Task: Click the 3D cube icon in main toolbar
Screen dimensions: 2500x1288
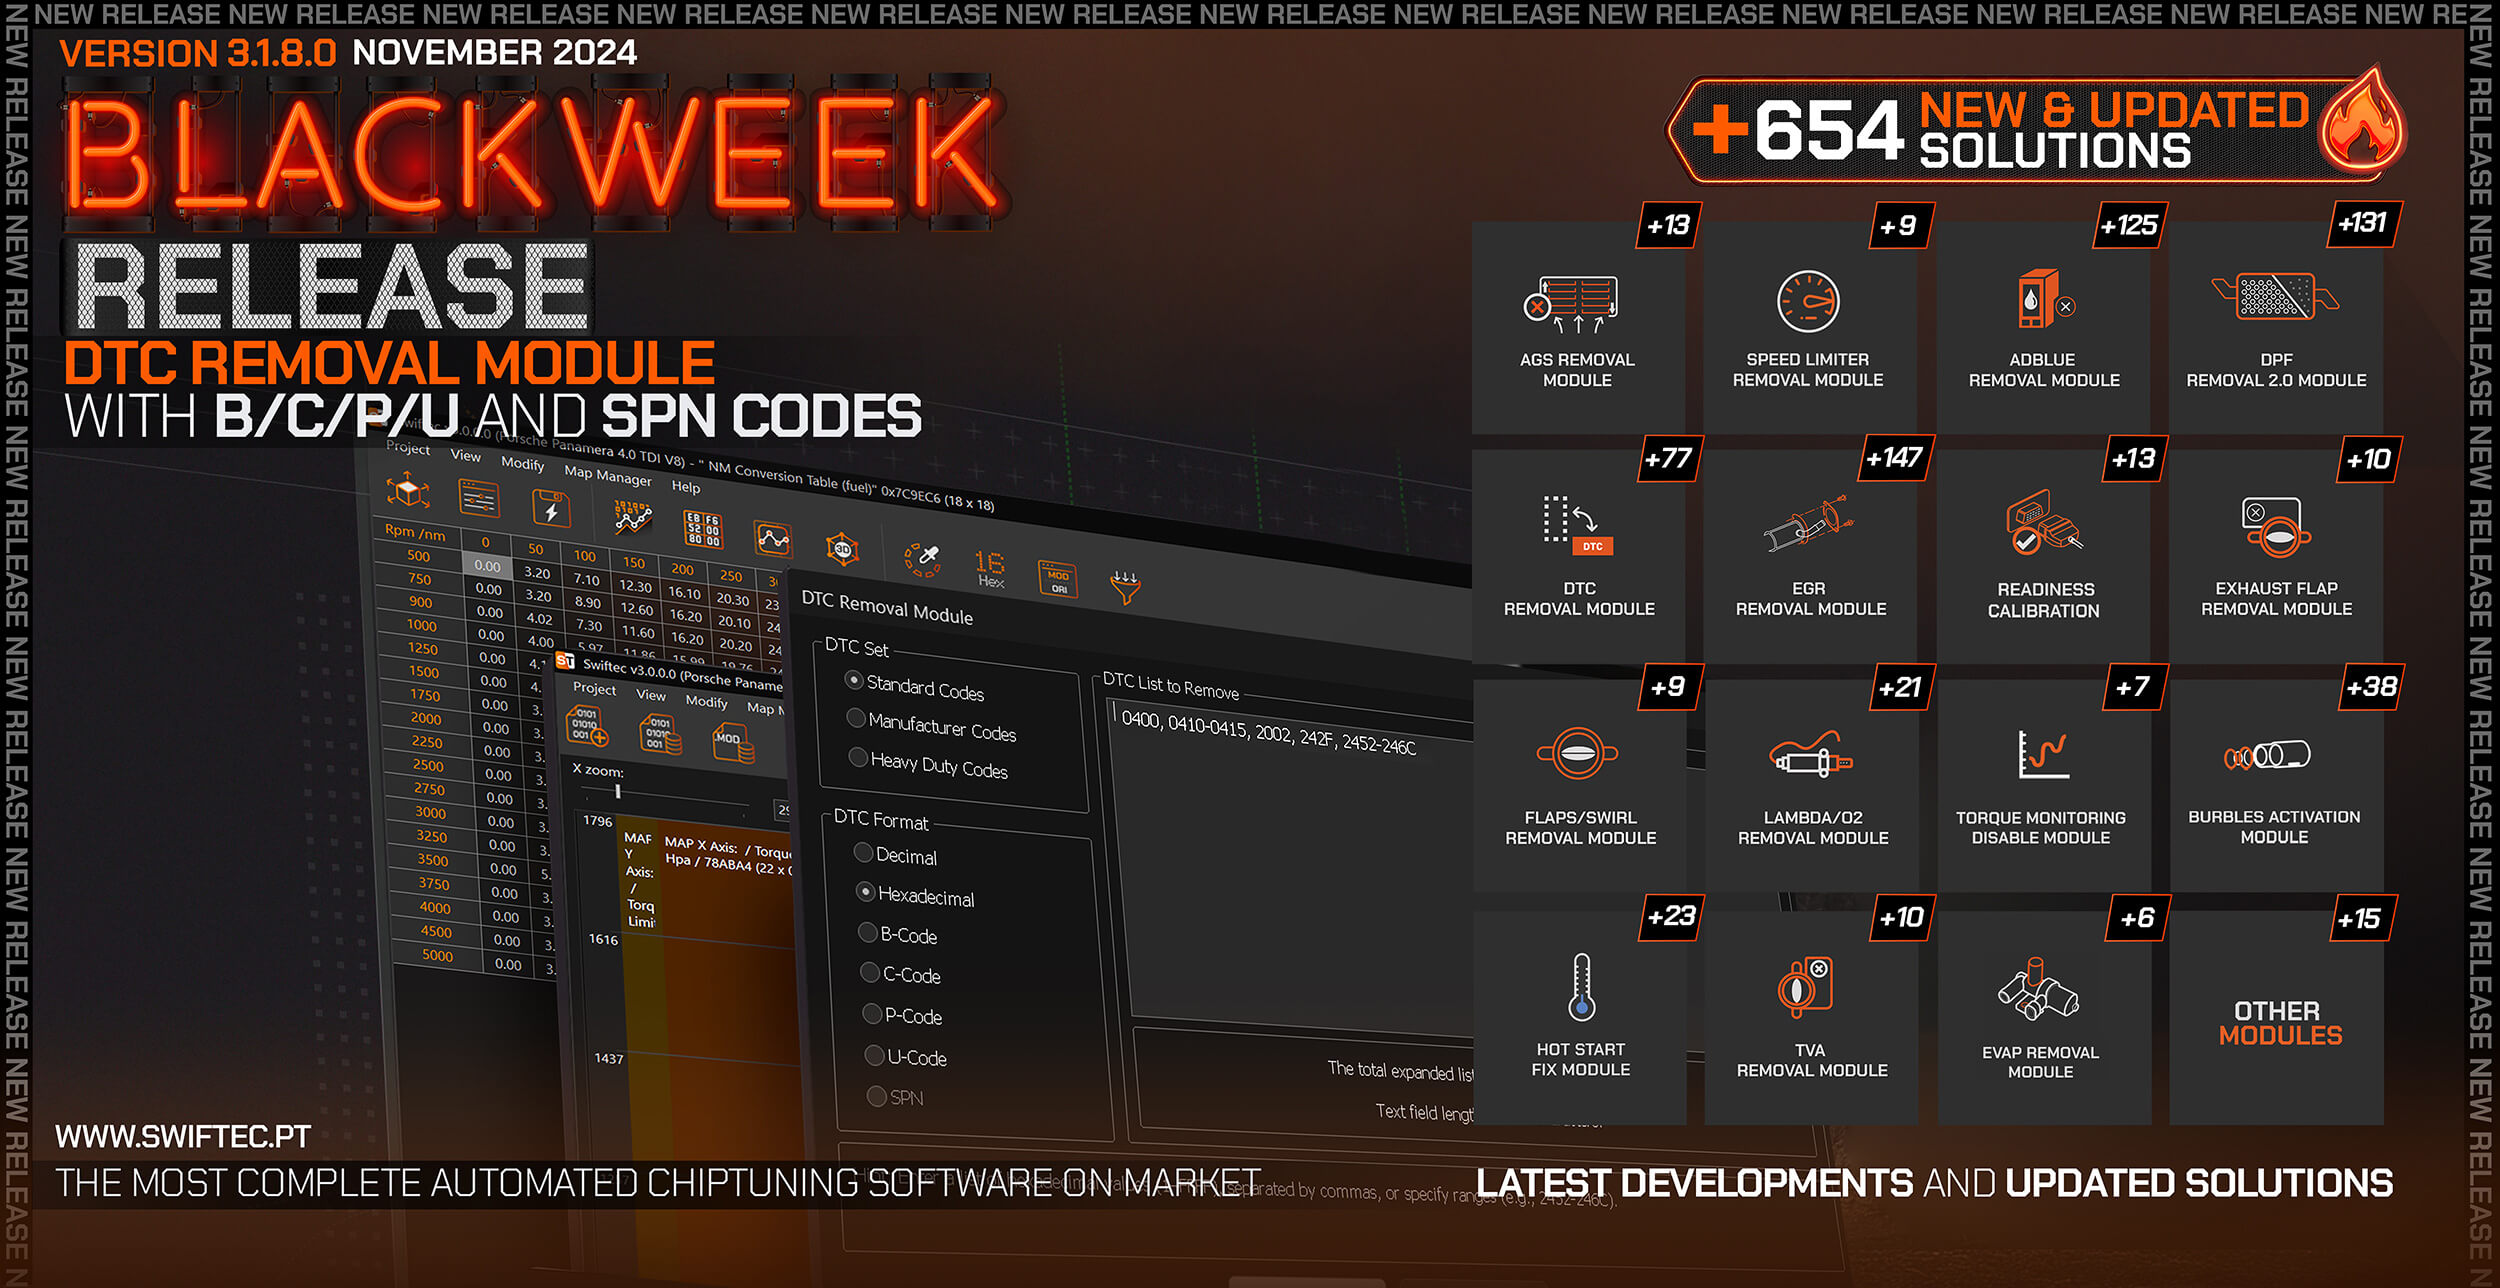Action: click(408, 492)
